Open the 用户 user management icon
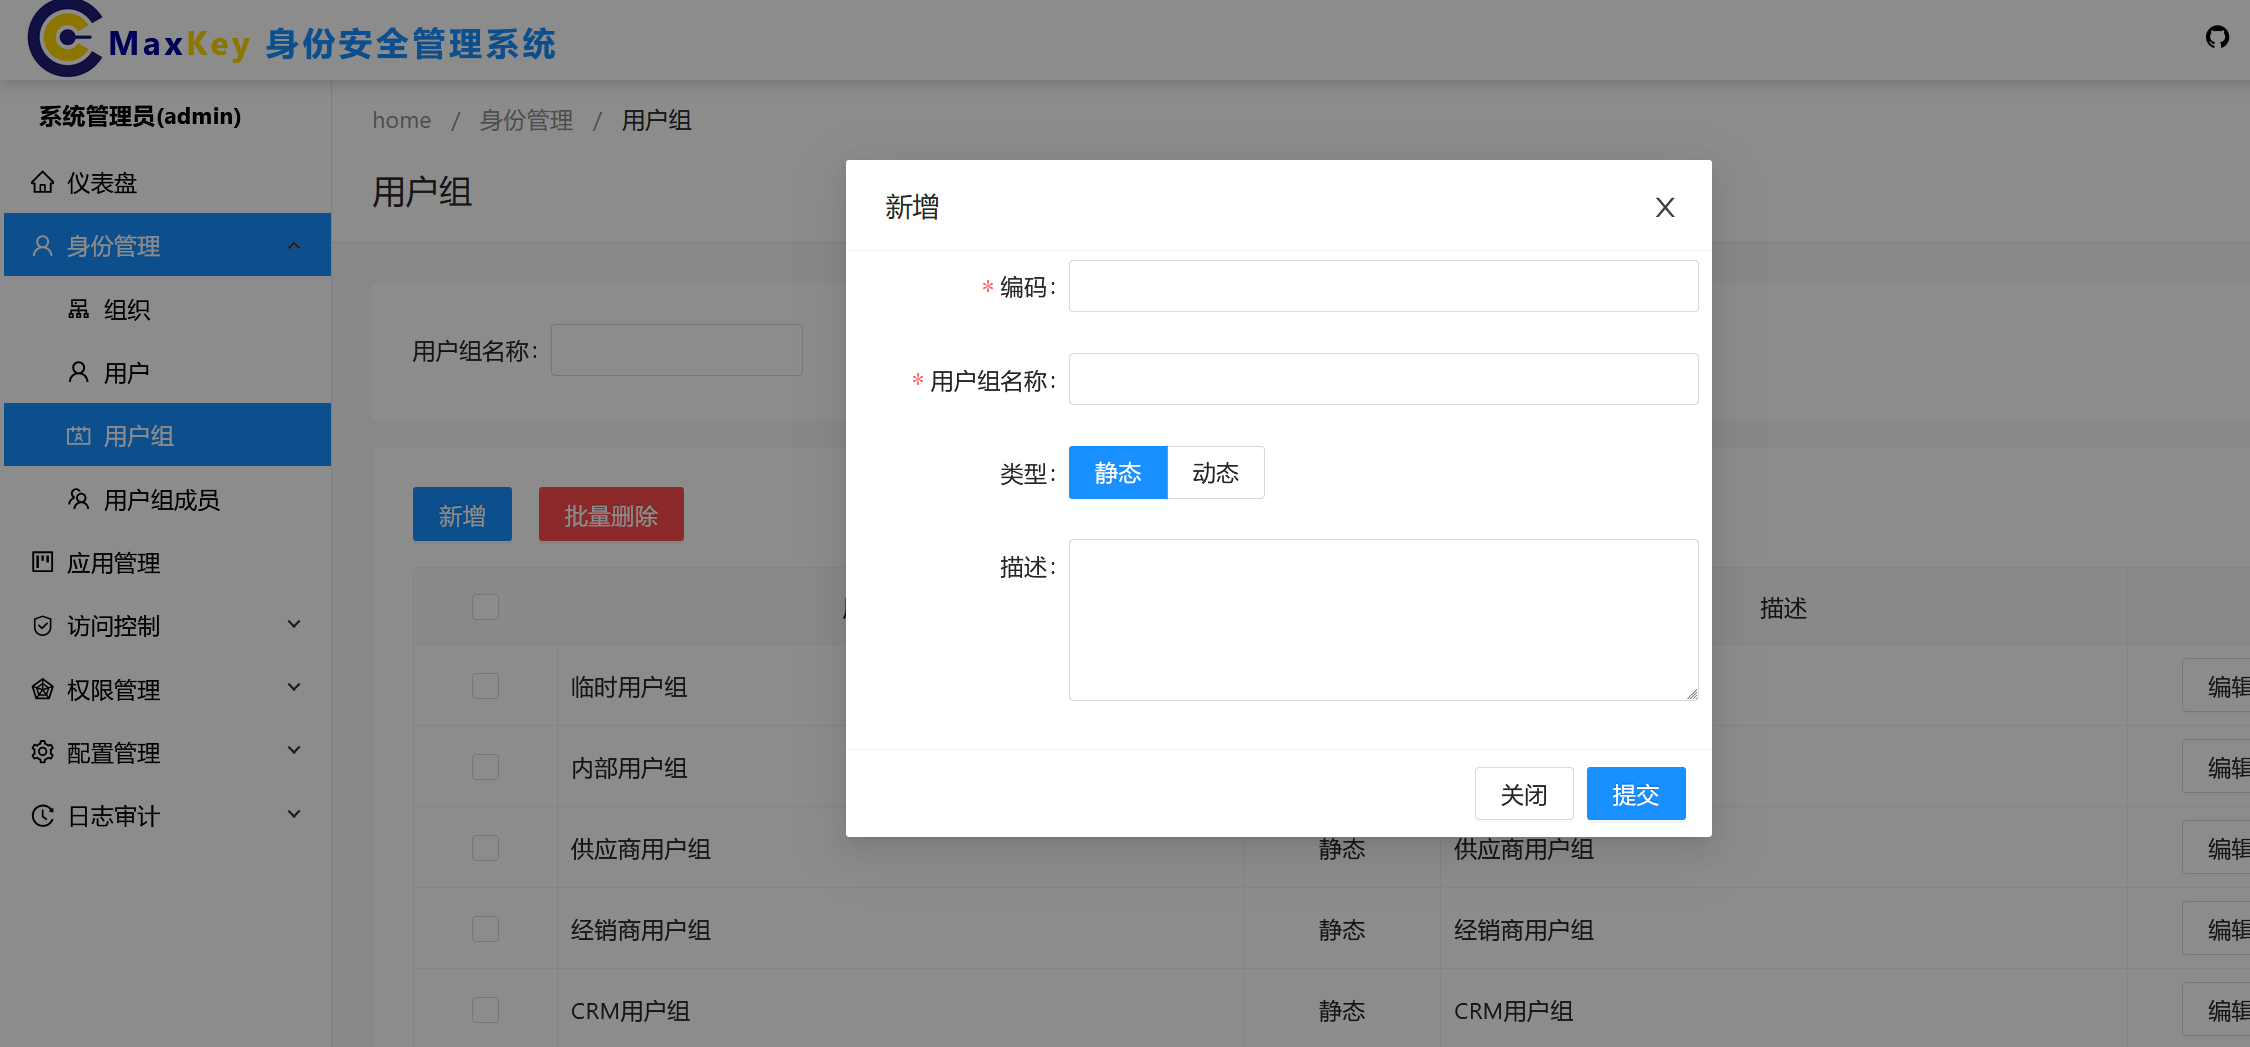This screenshot has height=1047, width=2250. click(80, 371)
